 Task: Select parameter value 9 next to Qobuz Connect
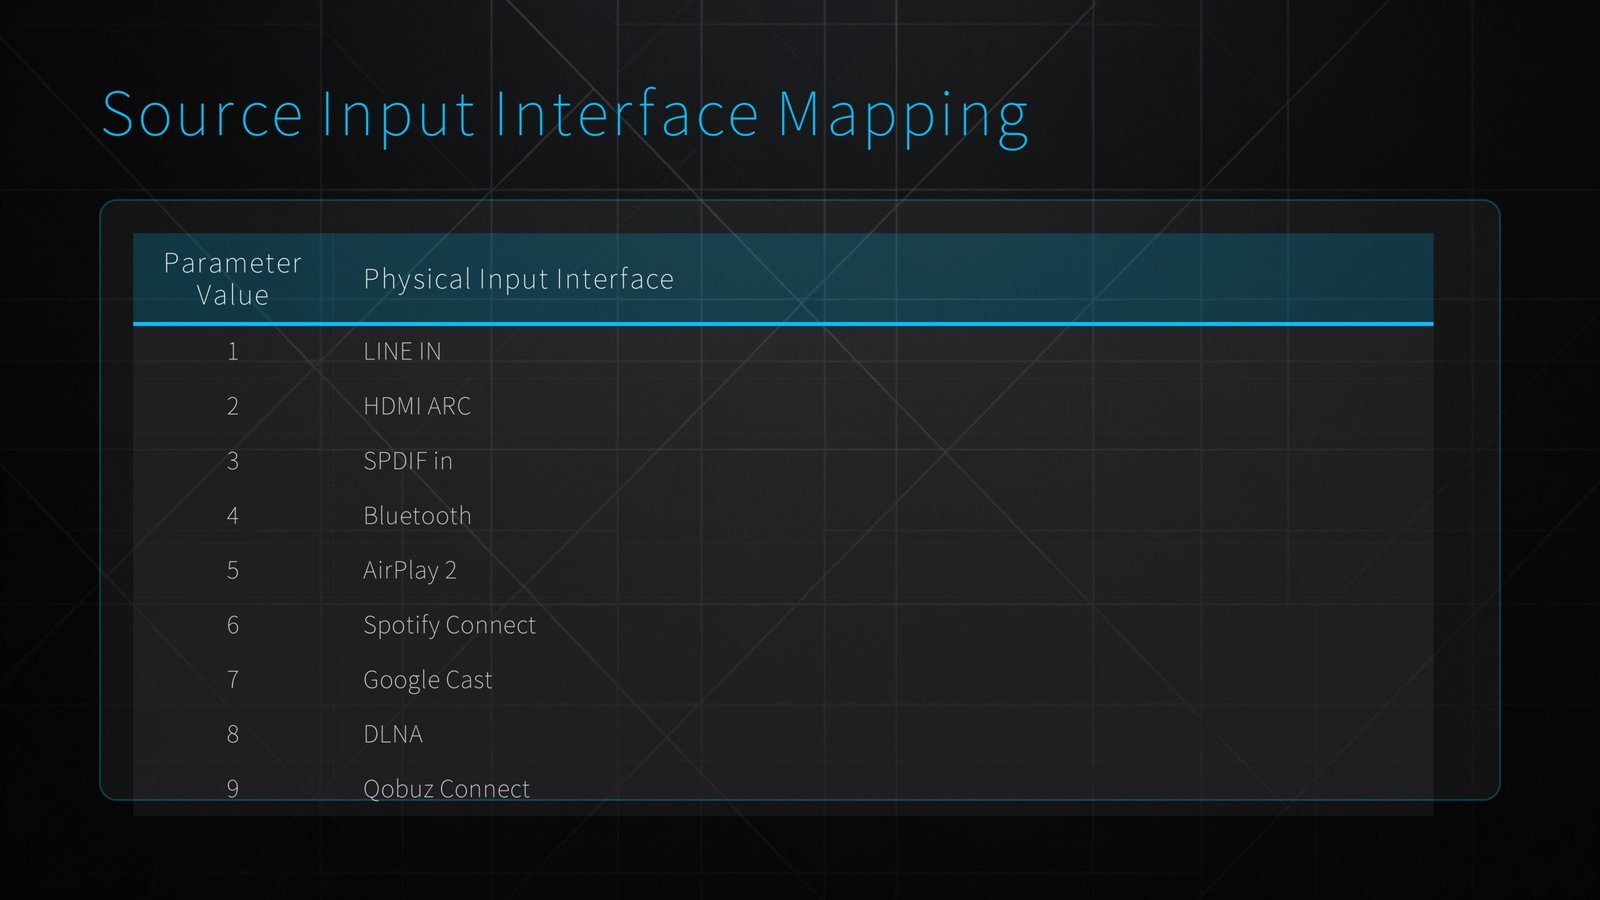tap(232, 788)
